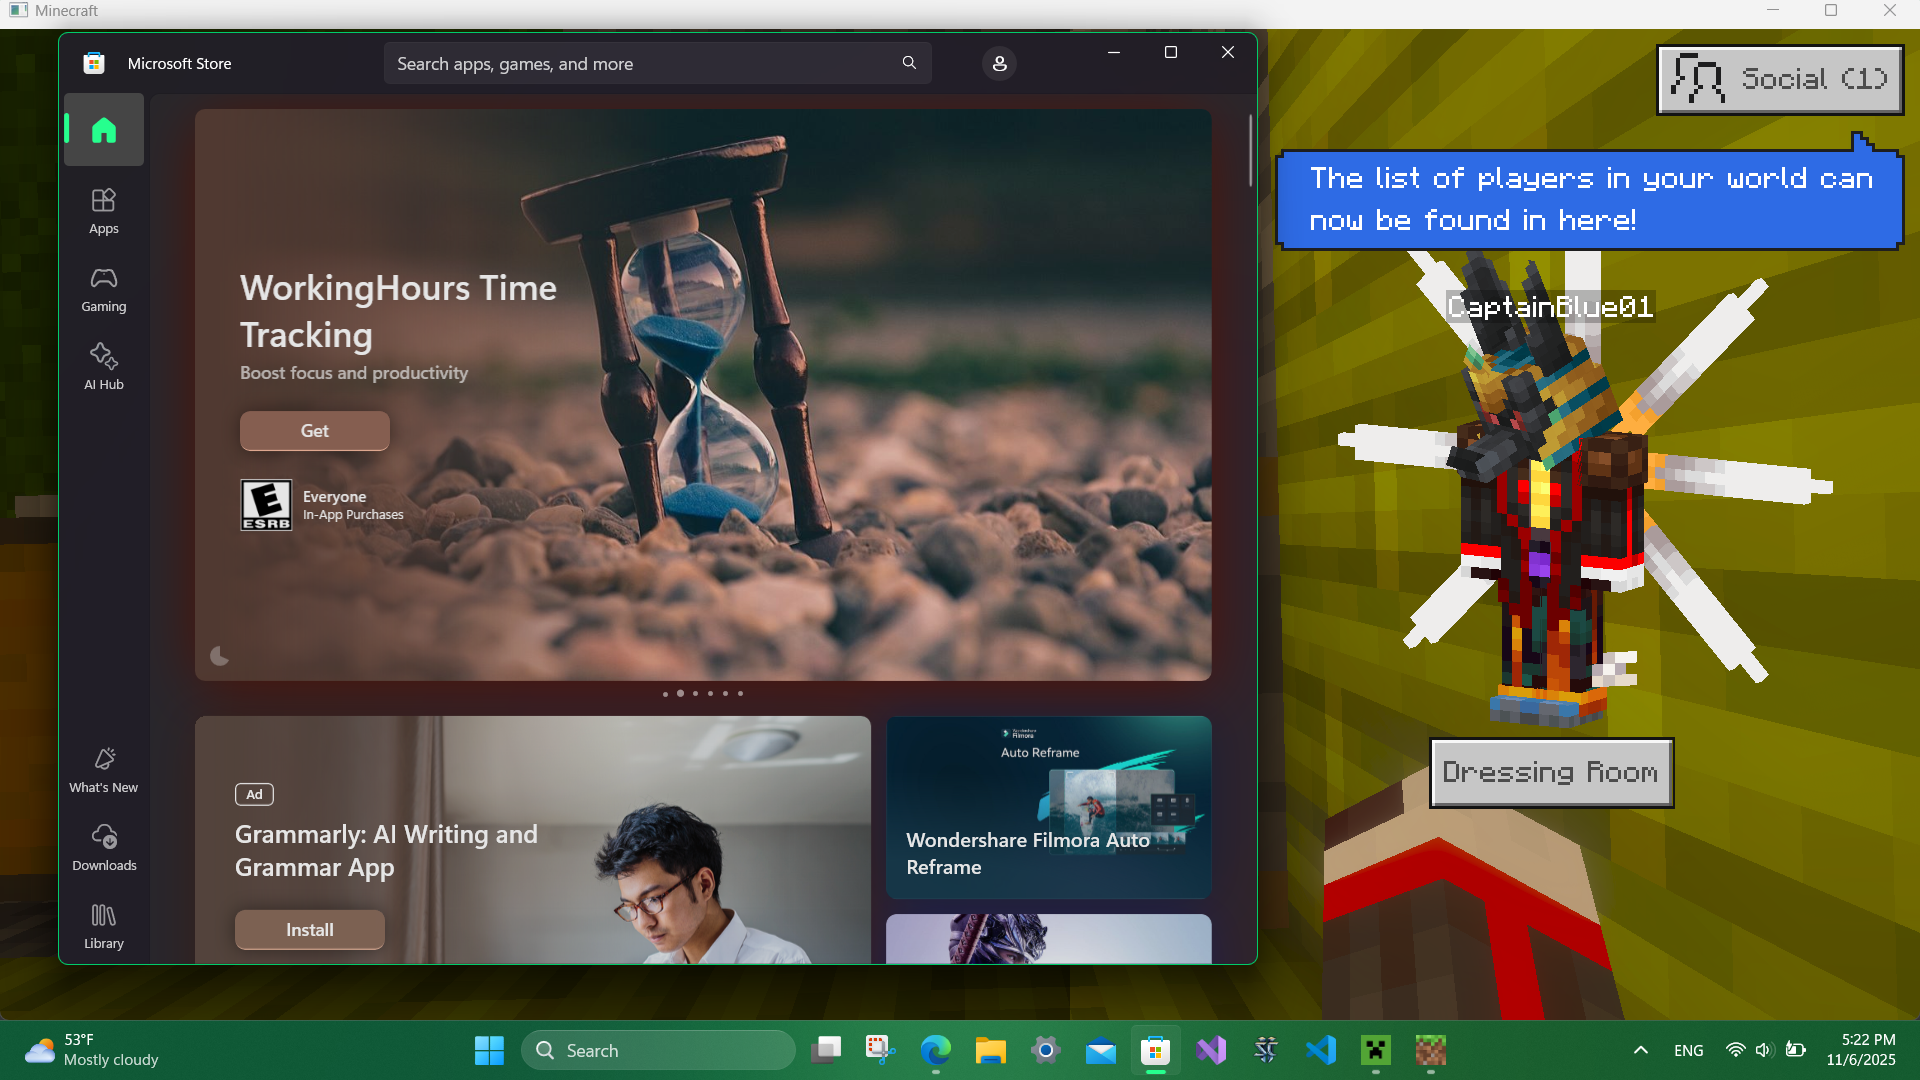Select the first carousel page dot

click(665, 694)
